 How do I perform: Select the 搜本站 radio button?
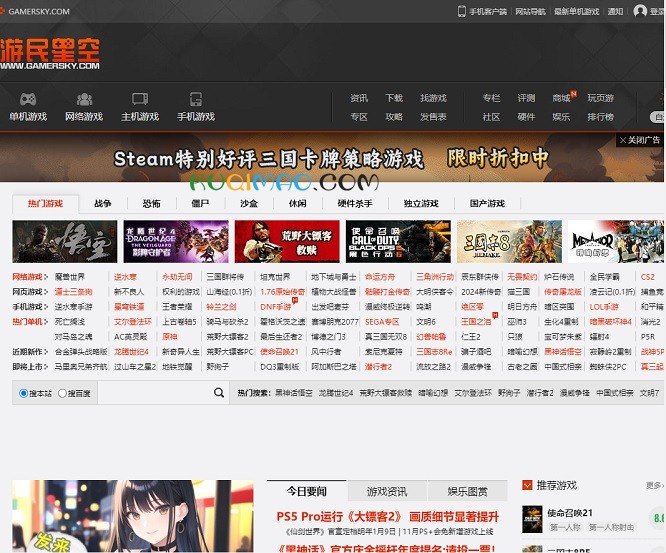24,393
